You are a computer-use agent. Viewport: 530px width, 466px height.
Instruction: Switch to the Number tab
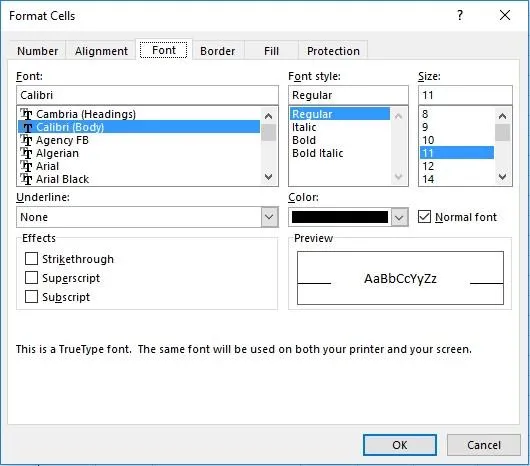tap(38, 51)
